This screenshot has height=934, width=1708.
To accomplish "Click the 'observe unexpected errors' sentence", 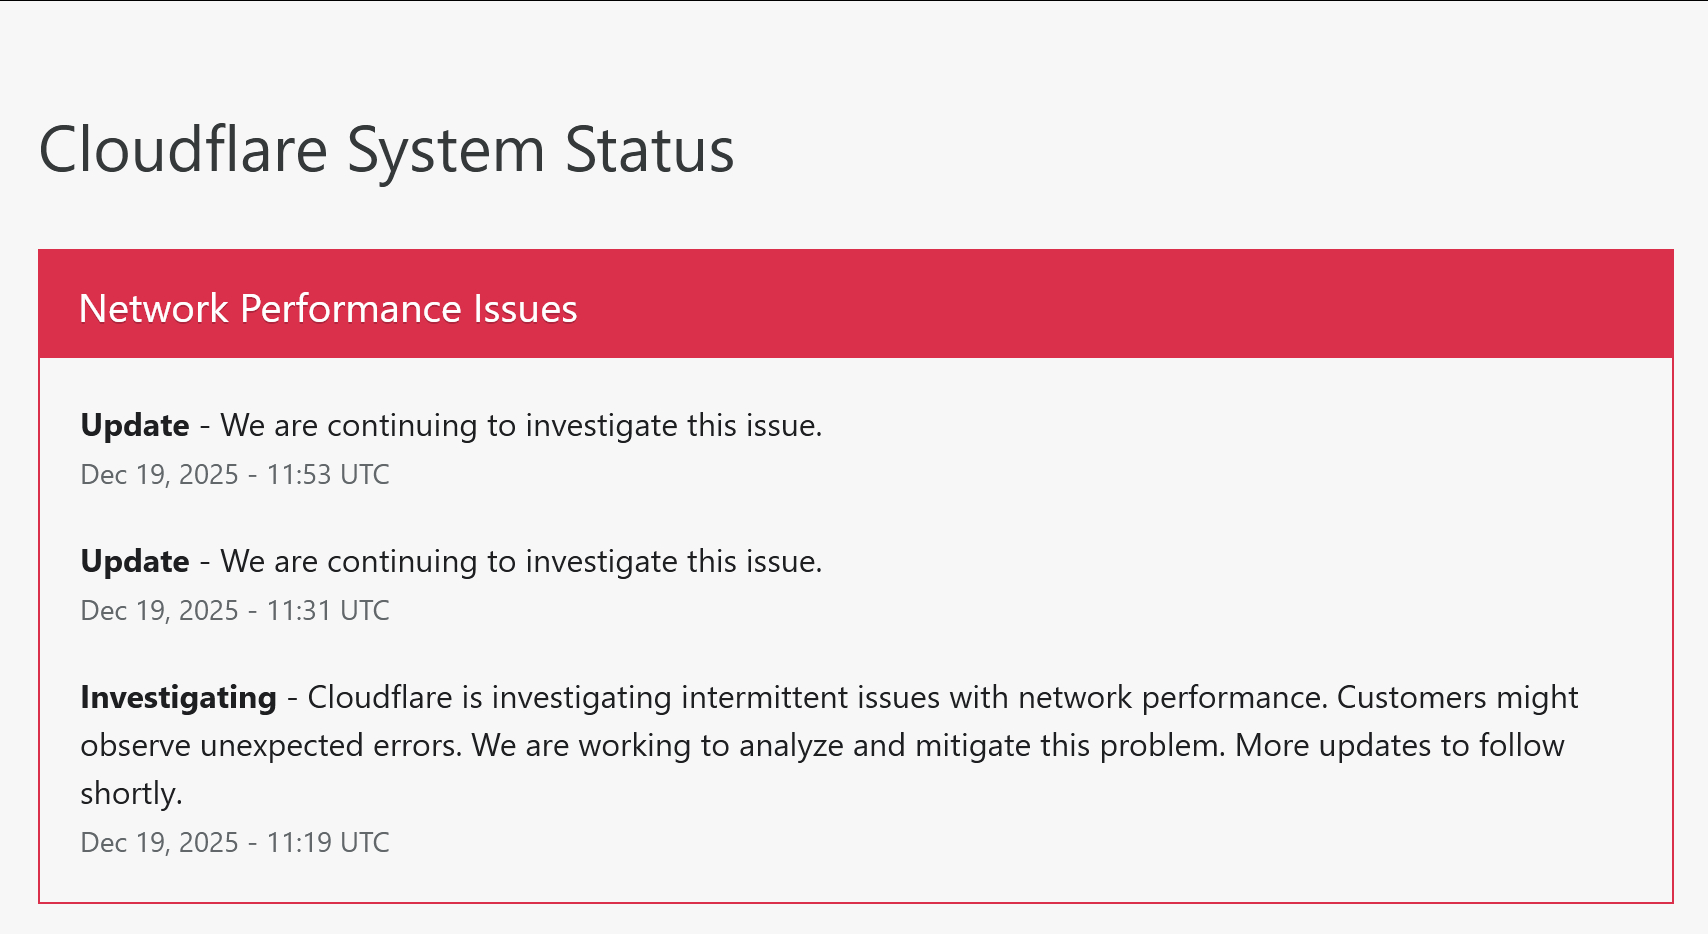I will point(271,745).
